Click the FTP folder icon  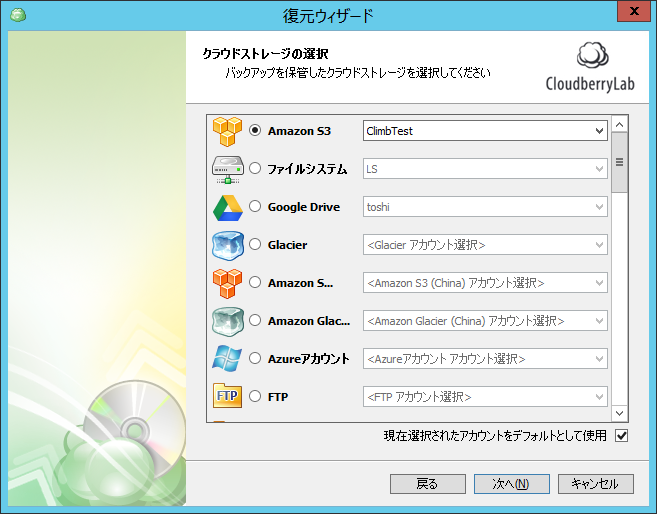[227, 395]
